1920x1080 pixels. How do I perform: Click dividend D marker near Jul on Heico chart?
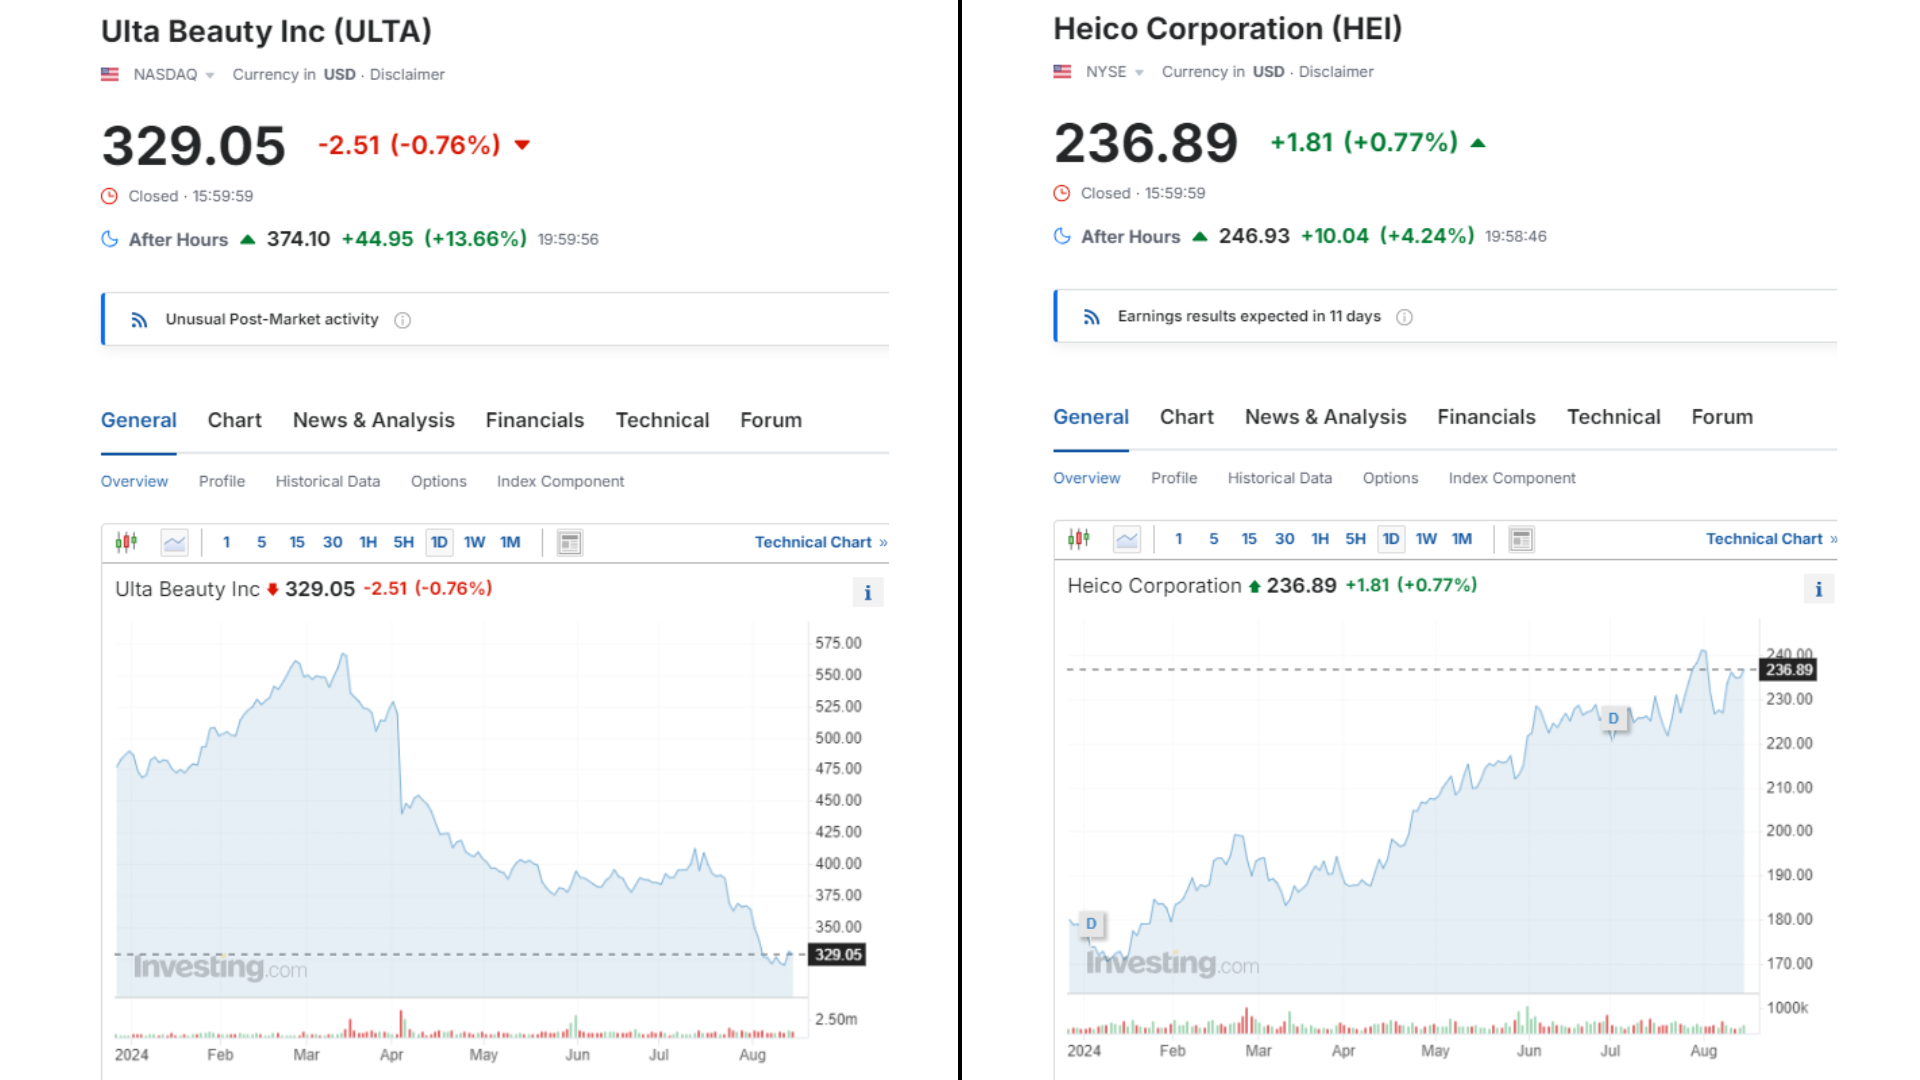pyautogui.click(x=1613, y=719)
